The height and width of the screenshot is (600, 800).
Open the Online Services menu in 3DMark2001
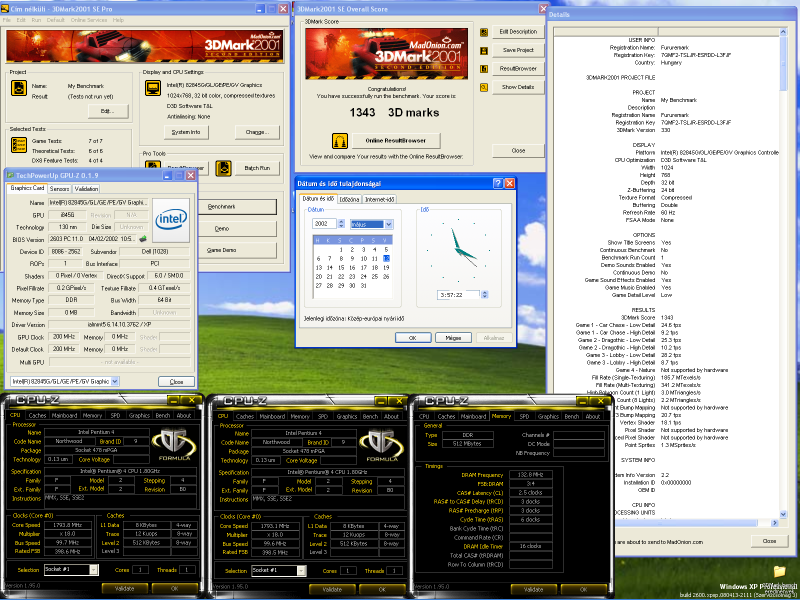coord(89,20)
